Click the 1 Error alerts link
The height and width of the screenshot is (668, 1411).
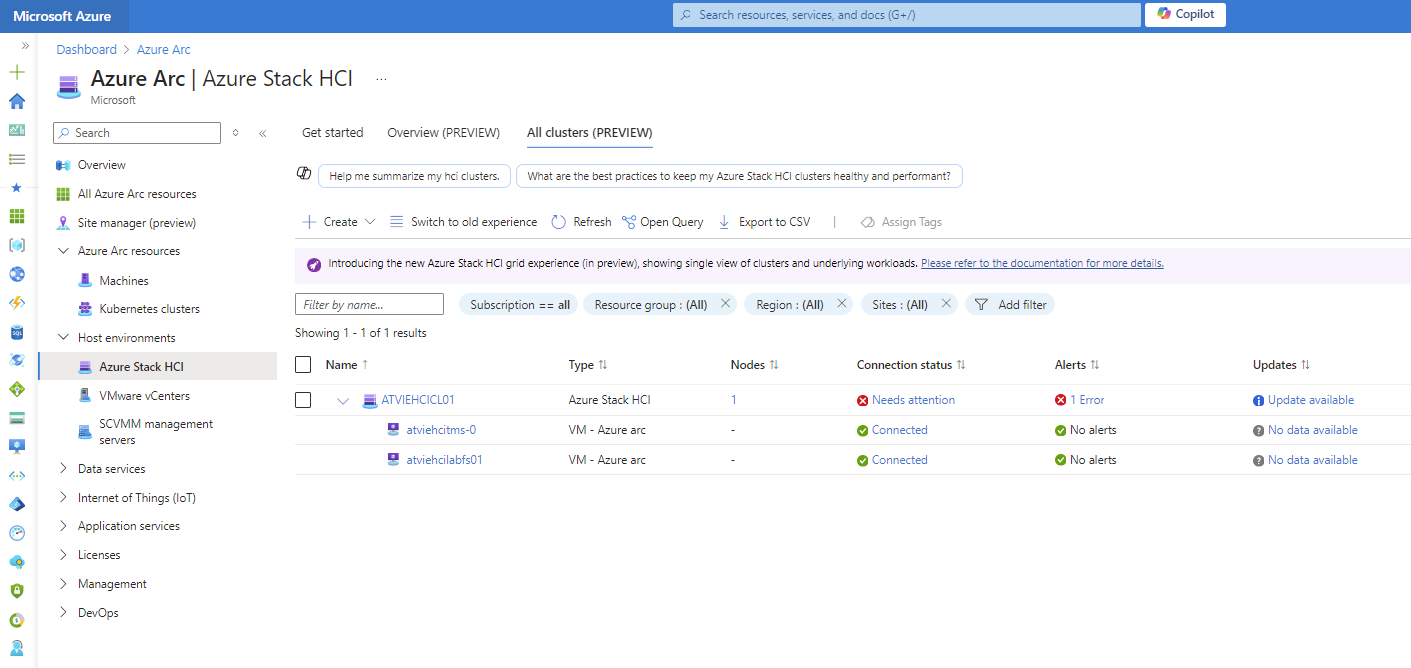[x=1087, y=400]
